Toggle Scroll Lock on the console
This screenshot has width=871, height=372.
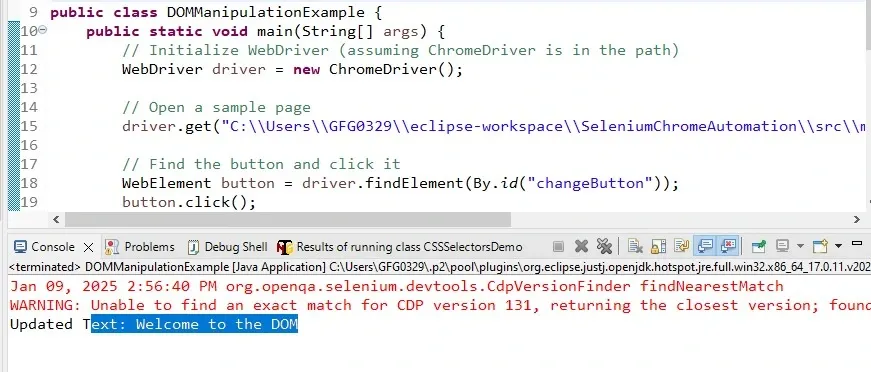[x=658, y=246]
